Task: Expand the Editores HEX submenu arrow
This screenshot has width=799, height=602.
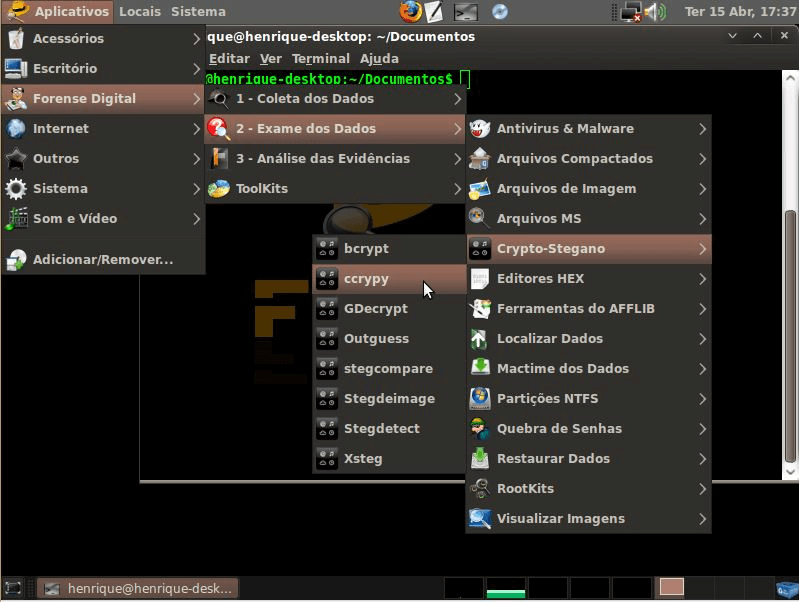Action: click(703, 279)
